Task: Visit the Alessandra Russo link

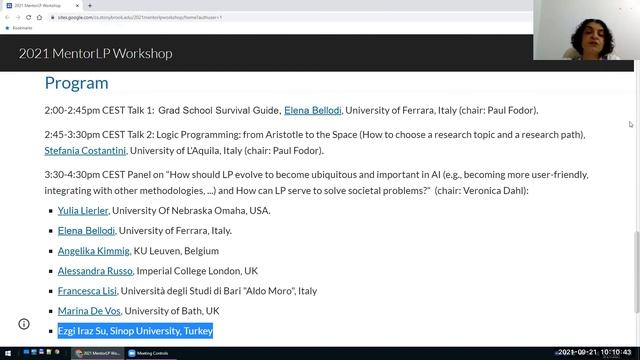Action: click(x=95, y=271)
